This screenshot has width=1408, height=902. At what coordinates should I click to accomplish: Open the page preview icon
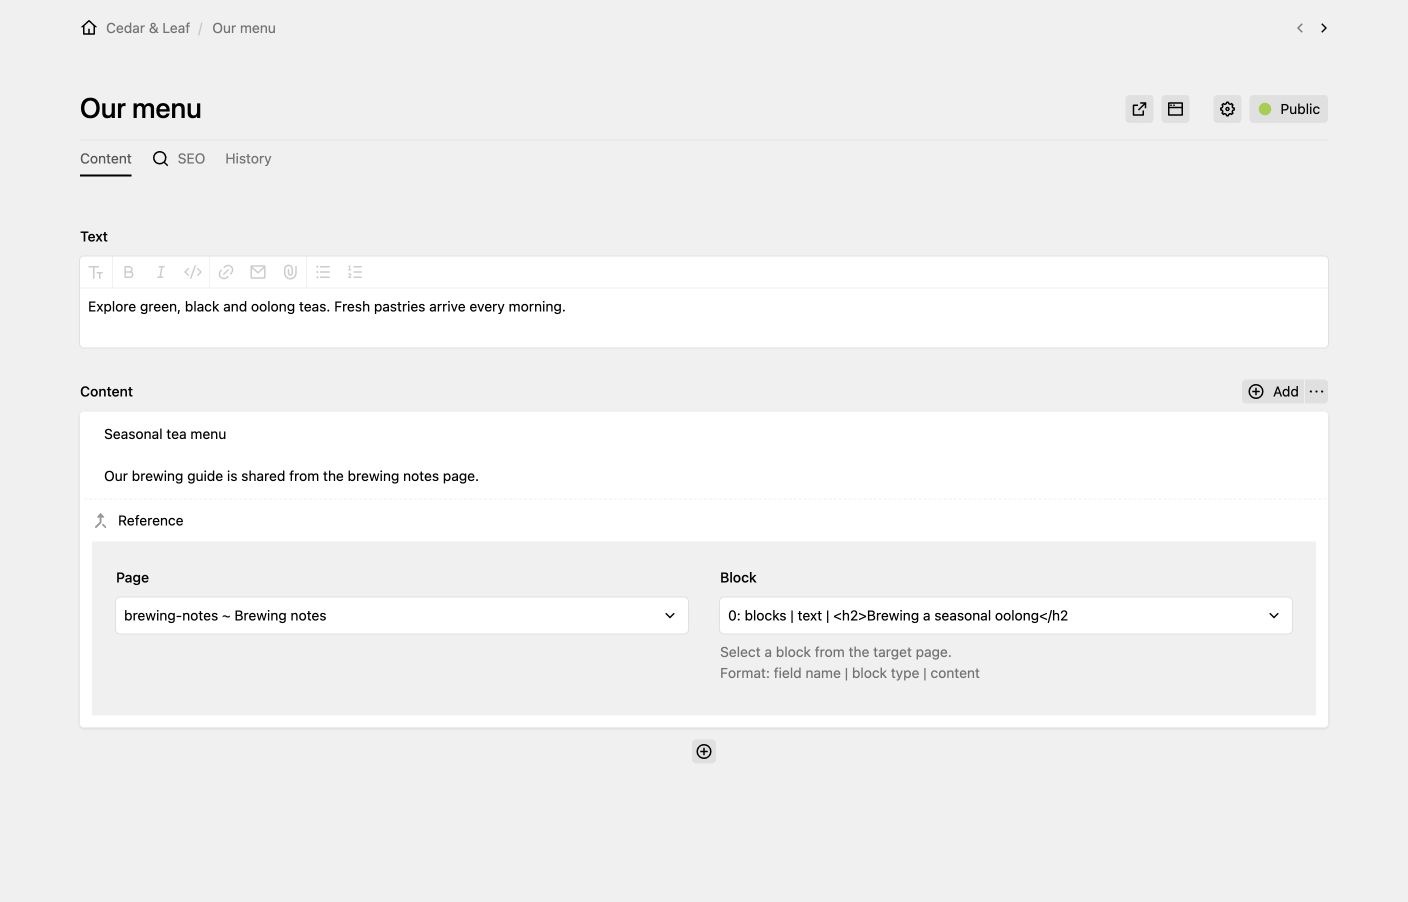click(1175, 109)
